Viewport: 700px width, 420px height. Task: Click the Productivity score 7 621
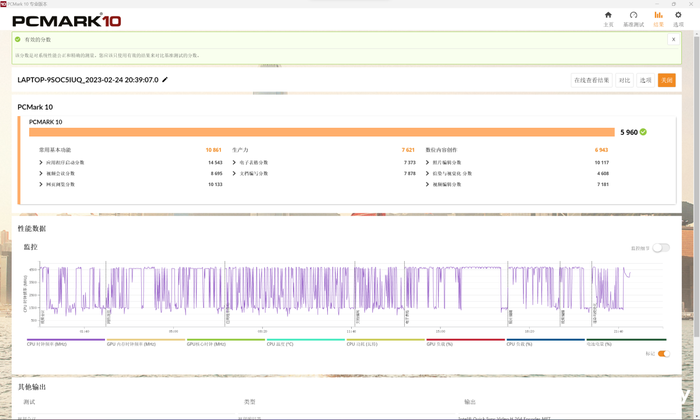pyautogui.click(x=408, y=150)
